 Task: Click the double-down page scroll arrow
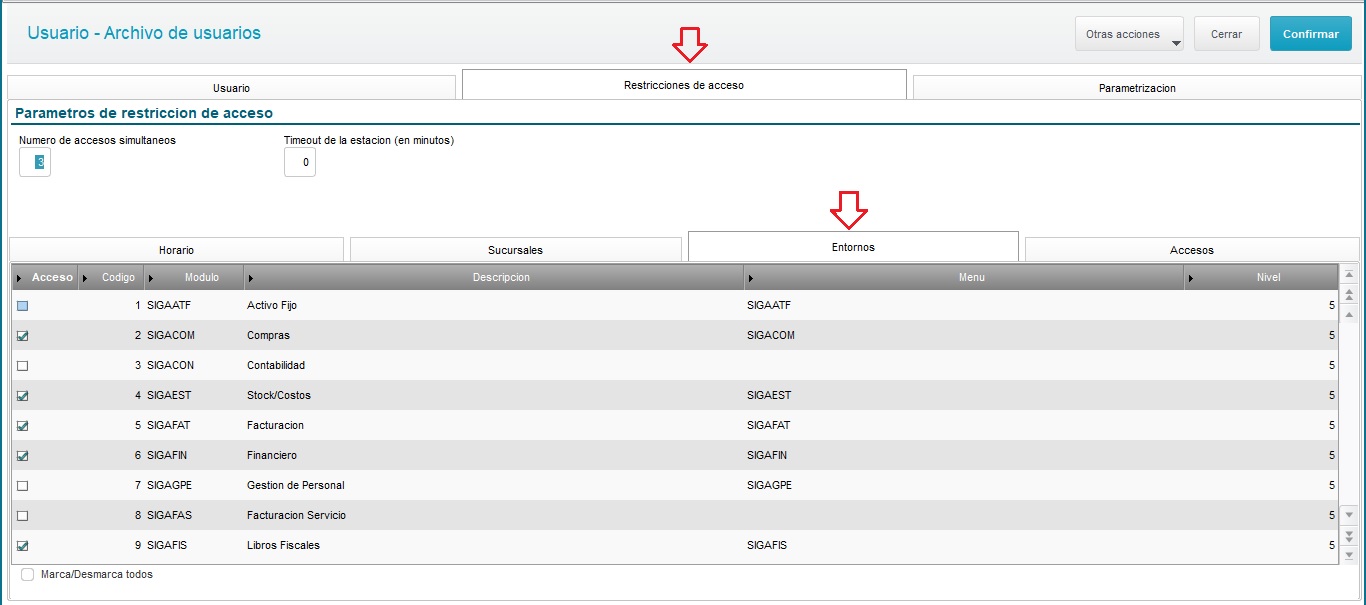(x=1349, y=536)
